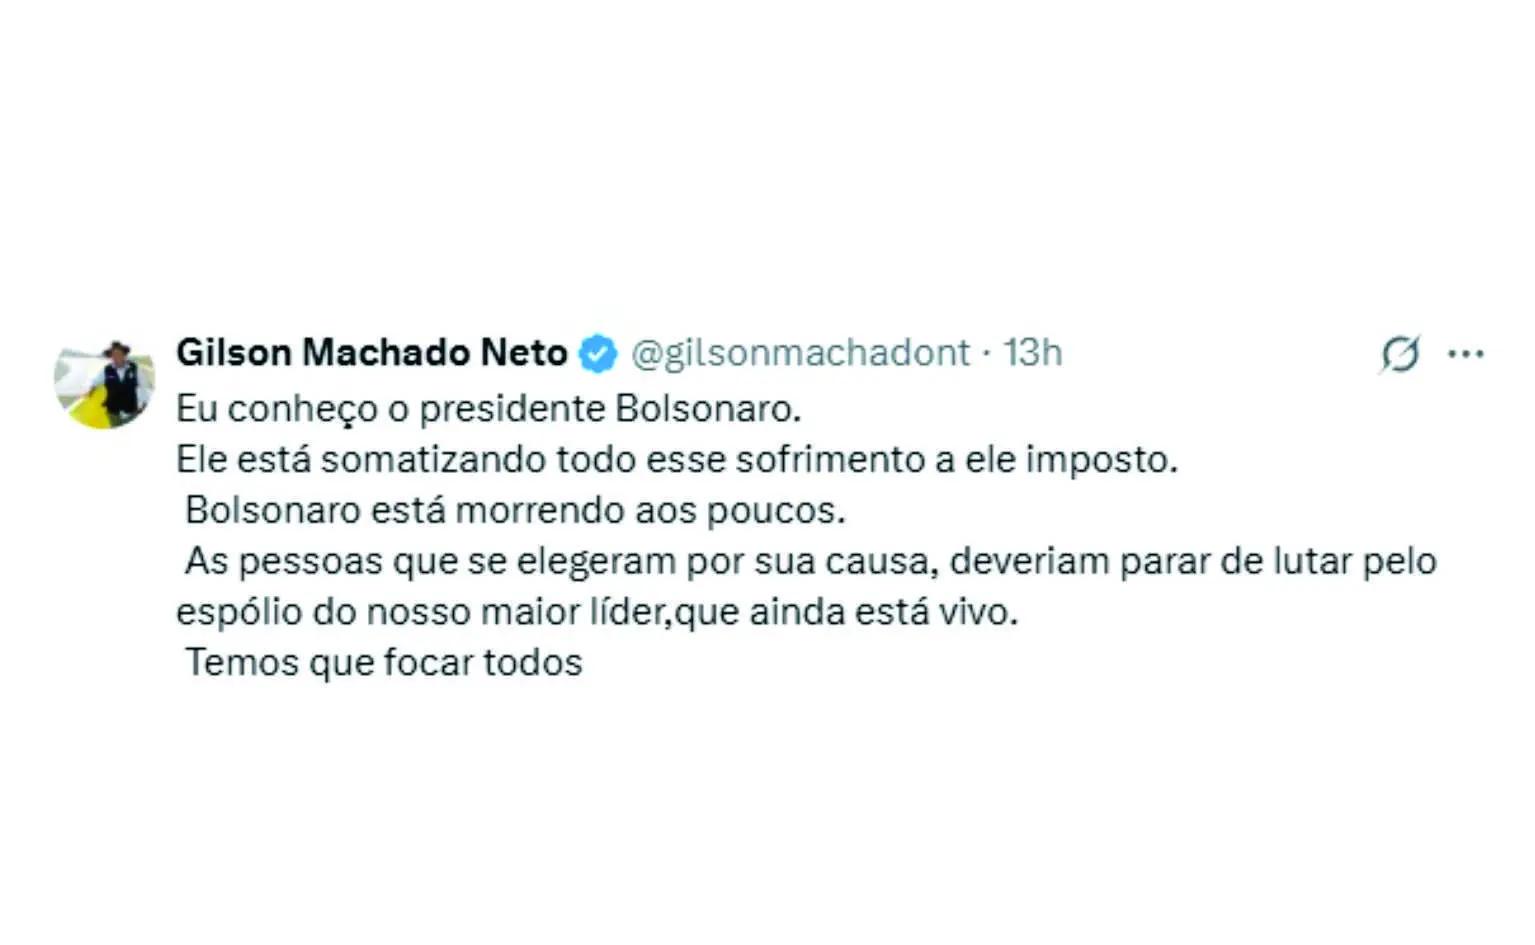Image resolution: width=1535 pixels, height=945 pixels.
Task: Open the ellipsis icon on the tweet's right edge
Action: point(1467,352)
